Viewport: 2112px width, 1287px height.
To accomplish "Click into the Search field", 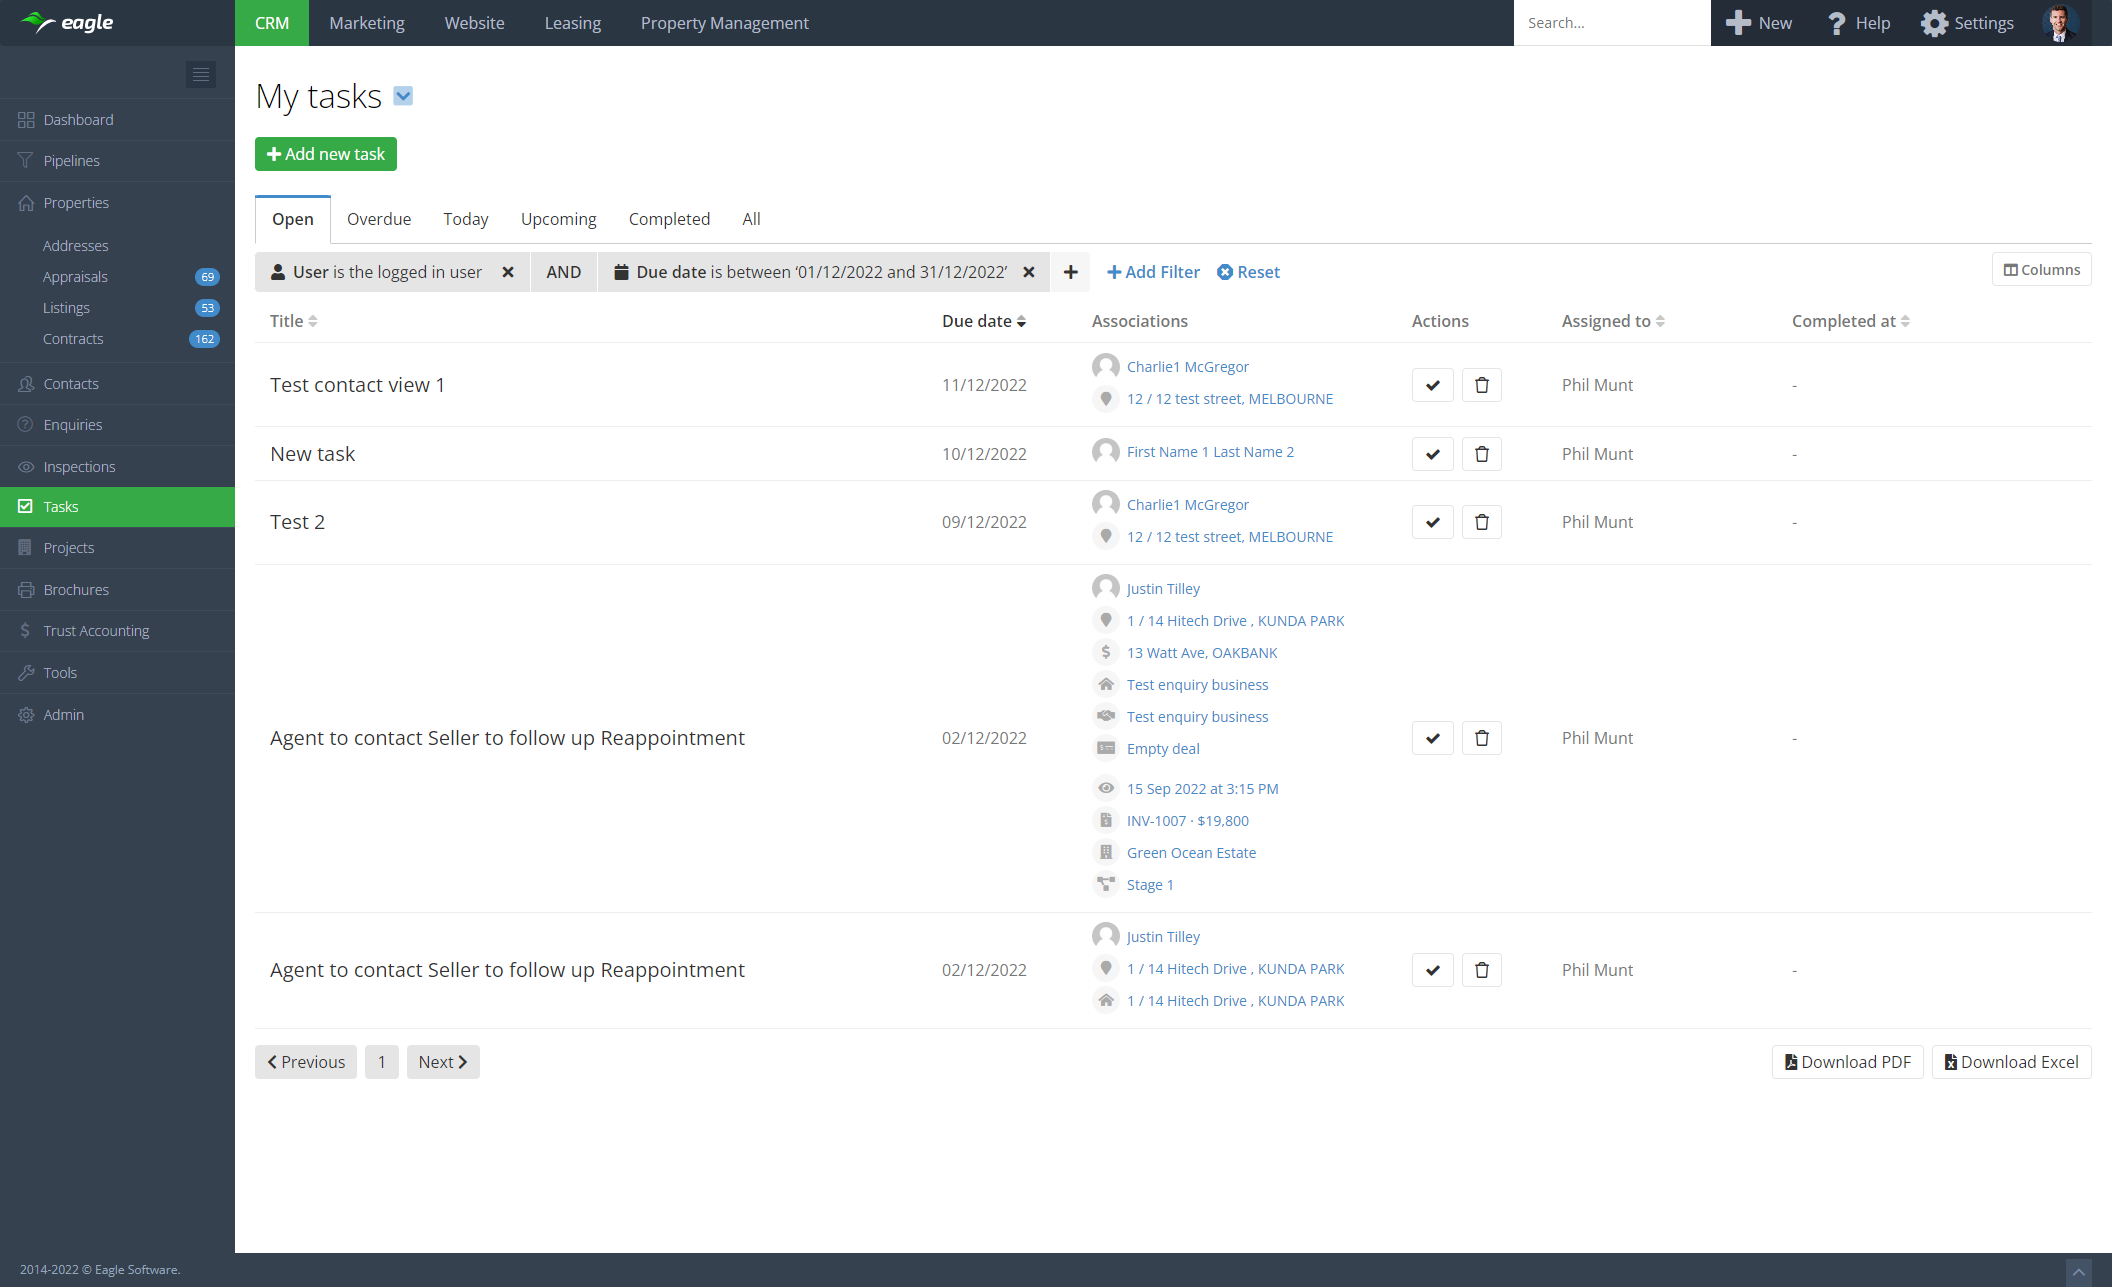I will pos(1611,23).
